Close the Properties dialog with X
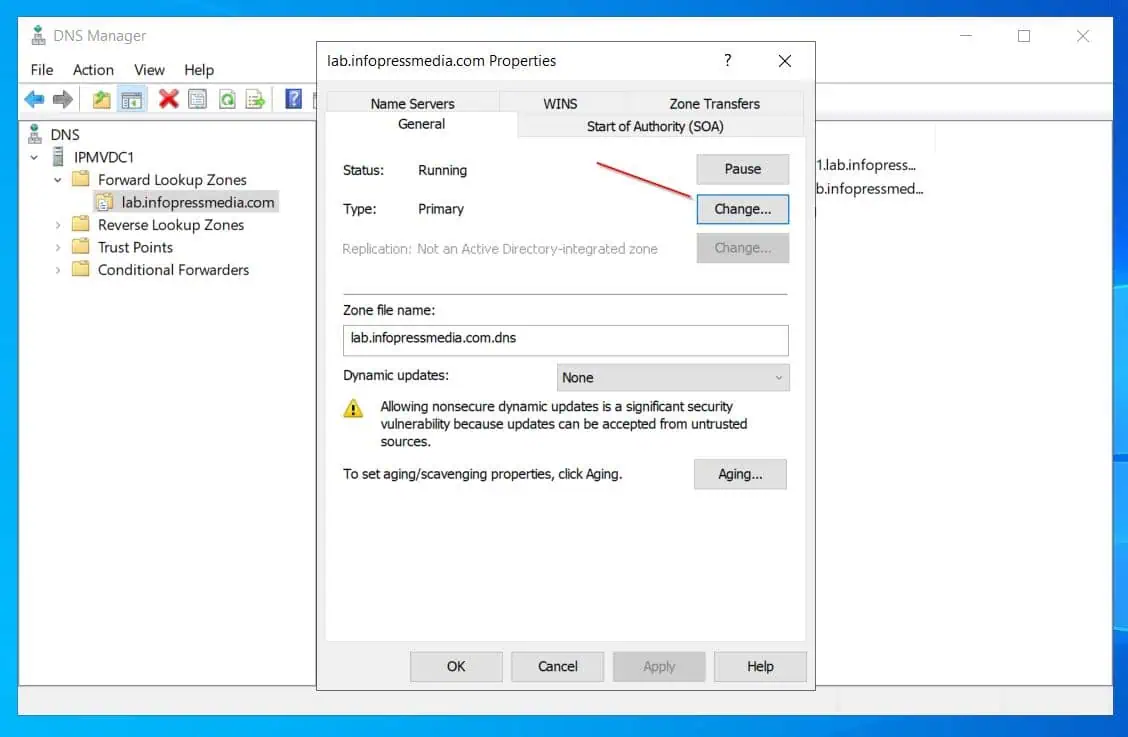1128x737 pixels. click(x=785, y=61)
